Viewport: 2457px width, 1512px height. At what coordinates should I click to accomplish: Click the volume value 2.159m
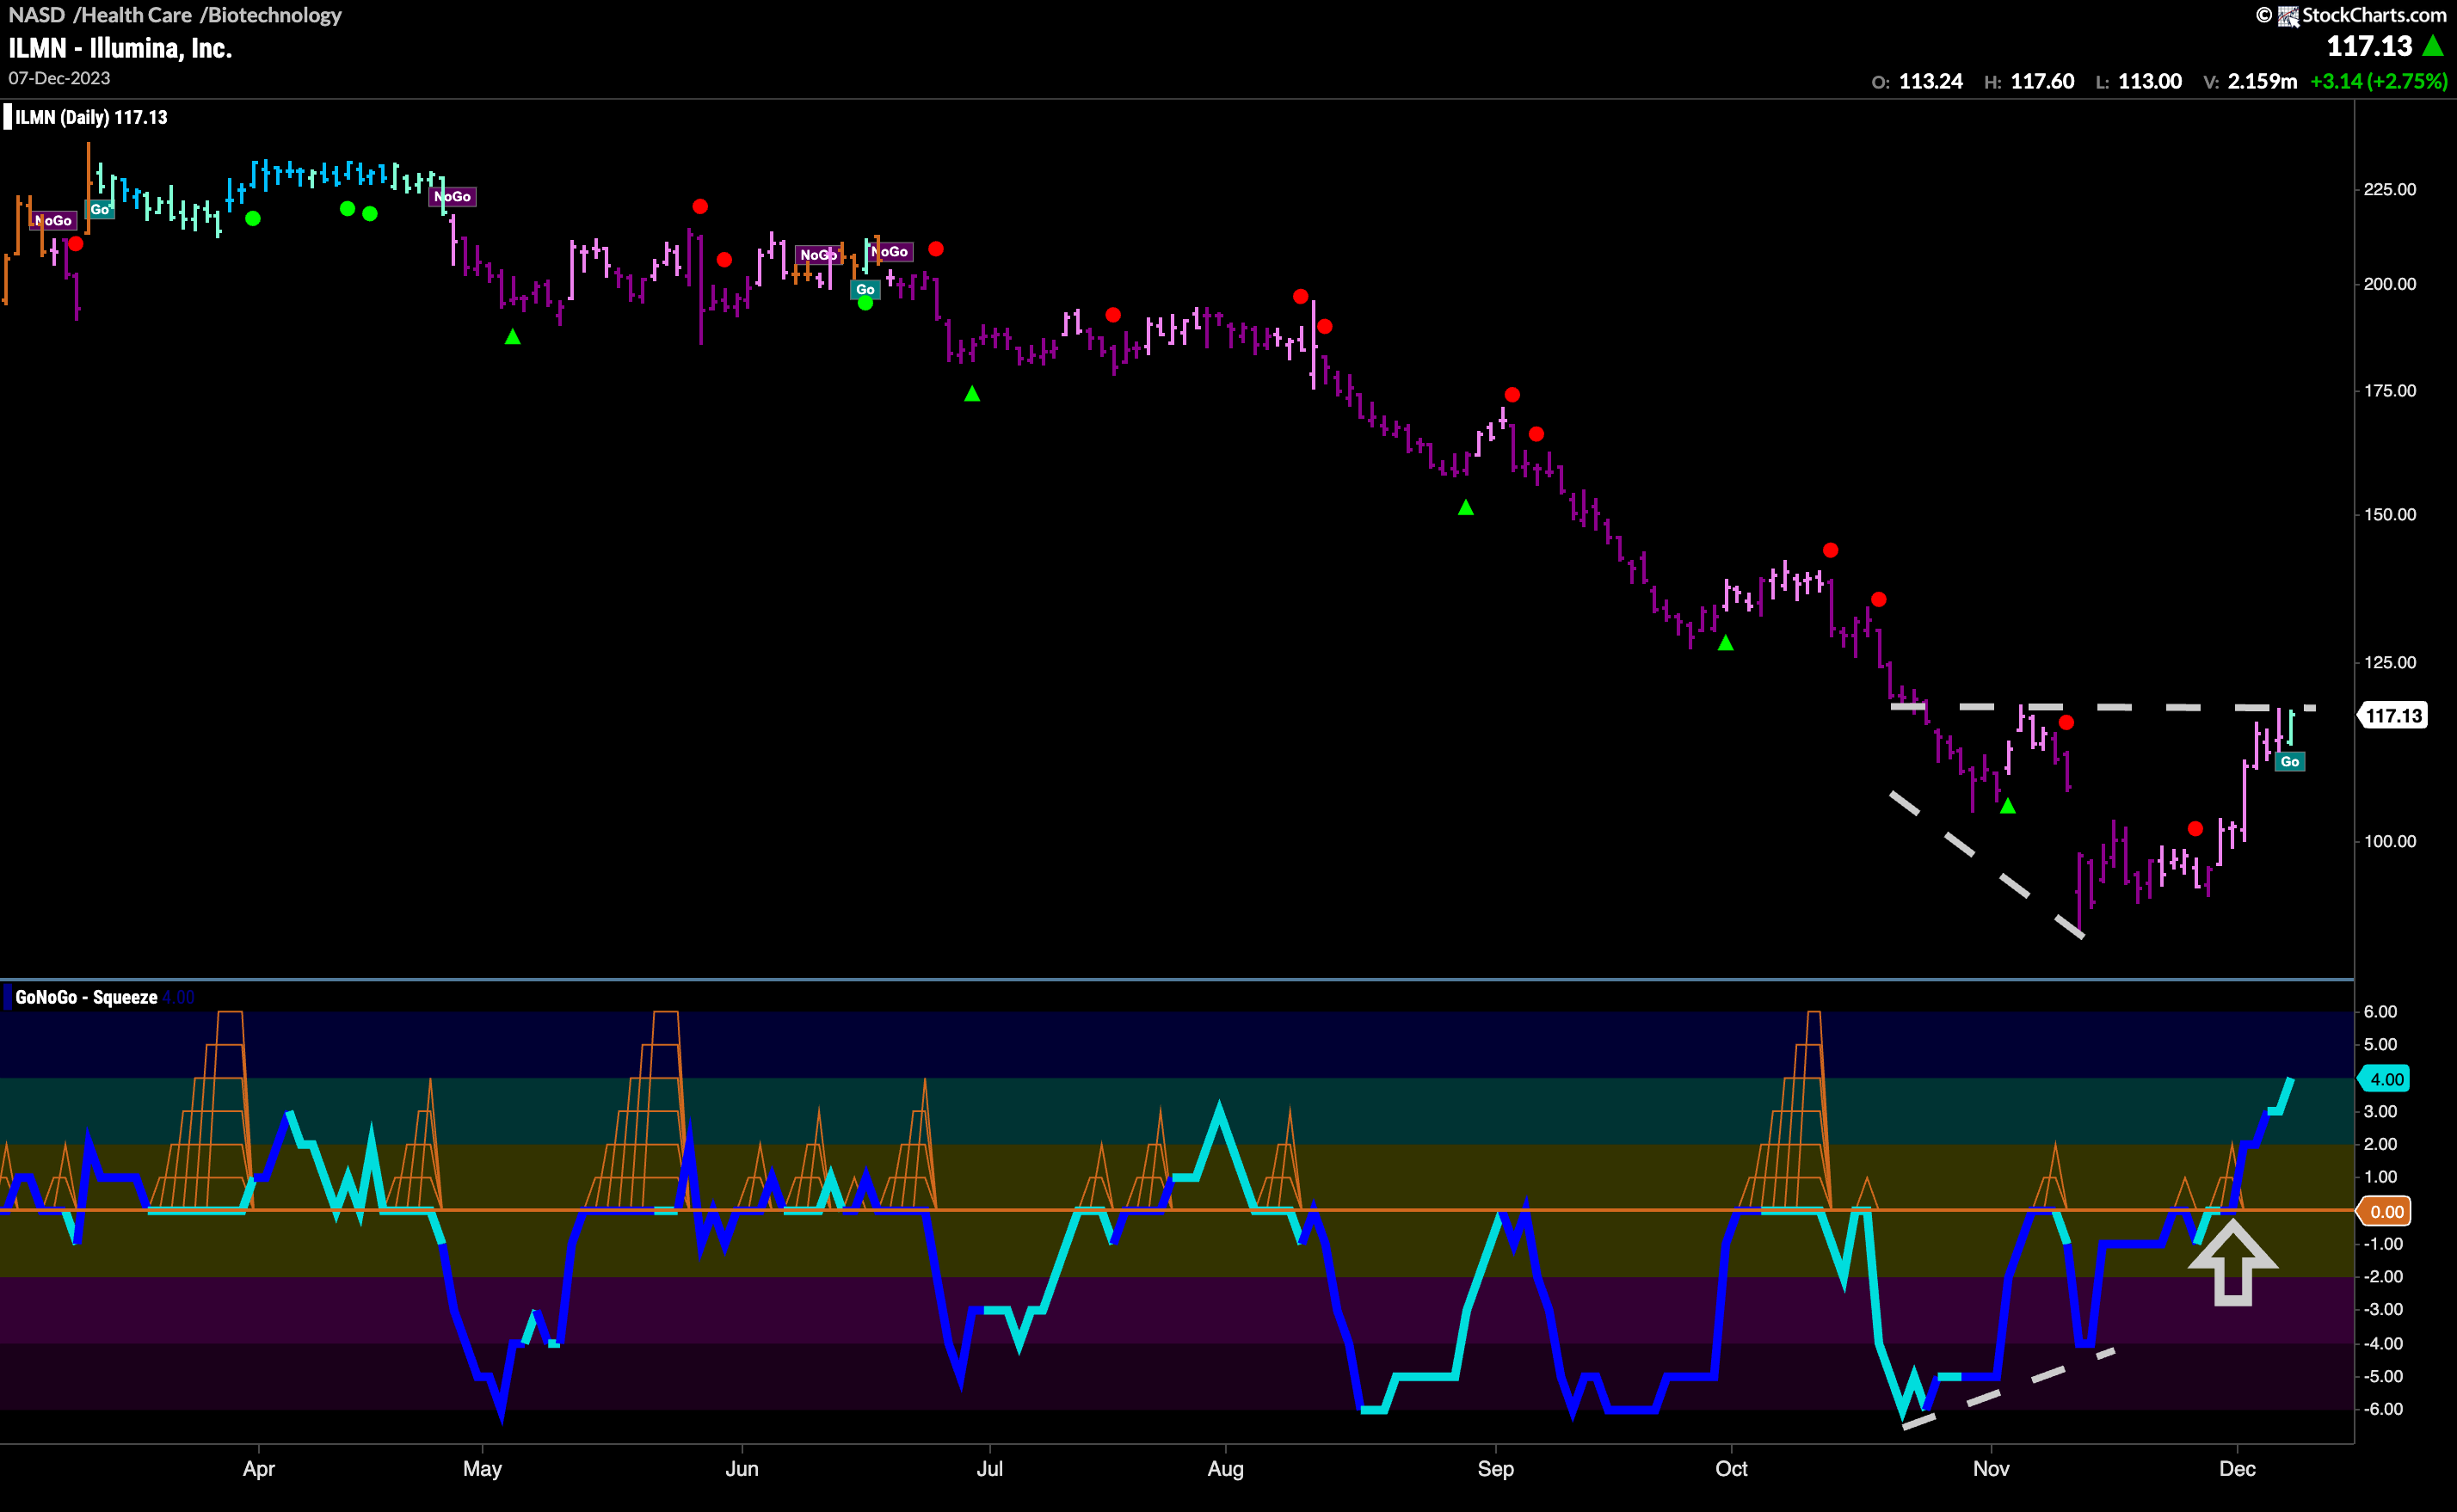click(x=2262, y=81)
